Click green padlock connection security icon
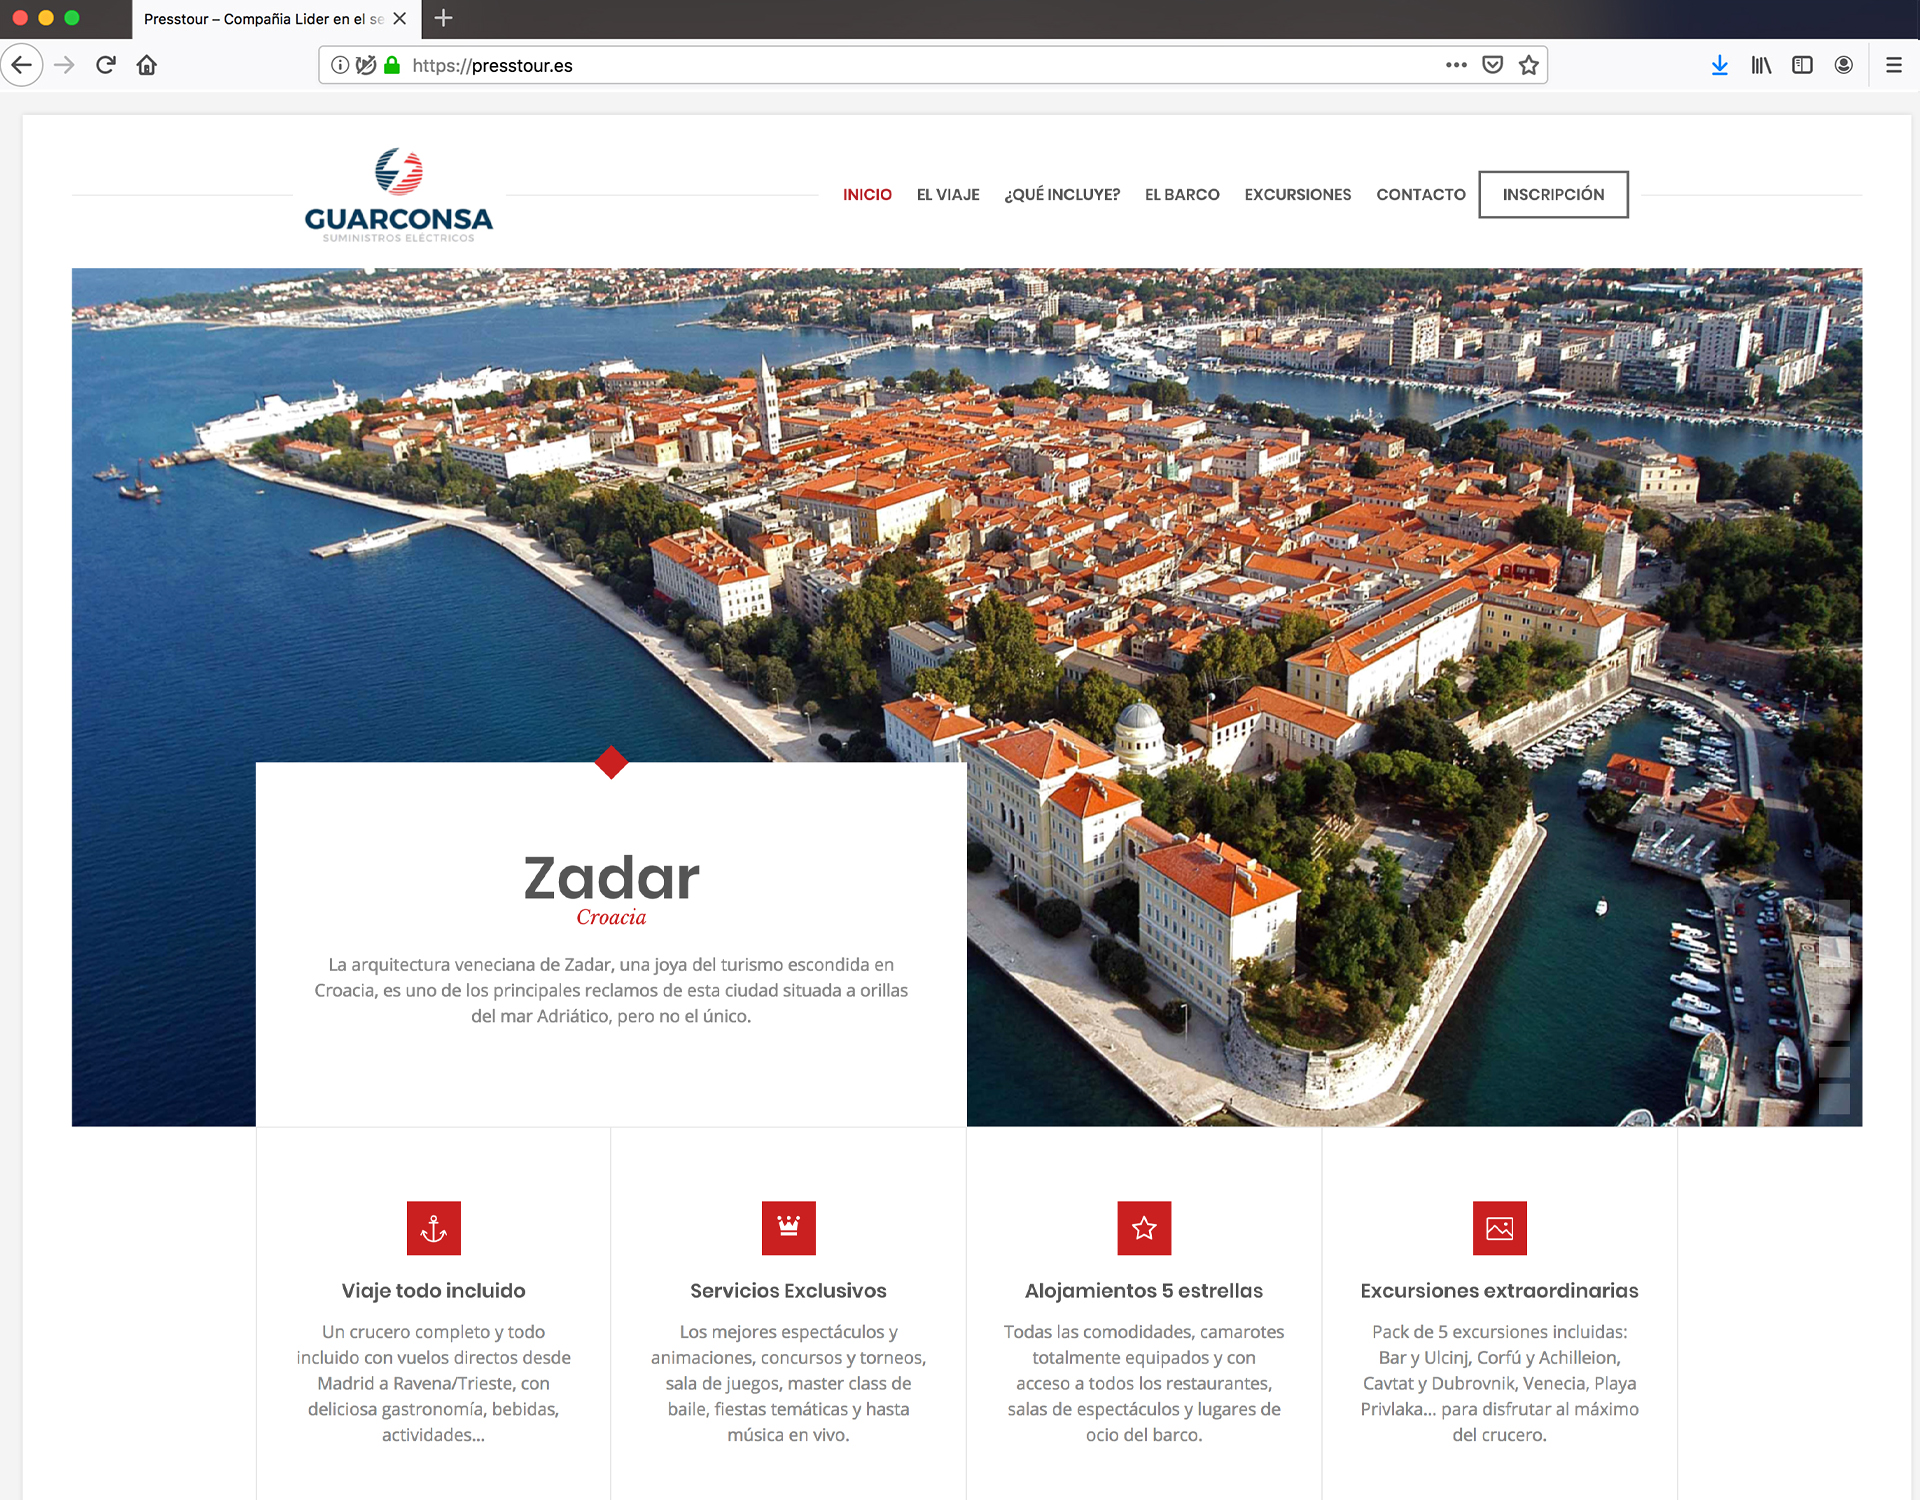Image resolution: width=1920 pixels, height=1500 pixels. click(x=392, y=66)
